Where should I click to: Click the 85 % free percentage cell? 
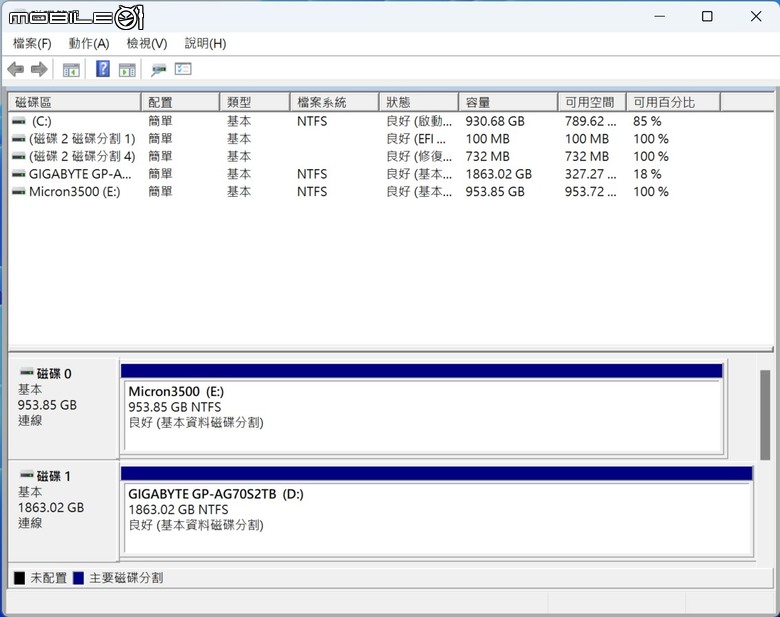coord(647,121)
